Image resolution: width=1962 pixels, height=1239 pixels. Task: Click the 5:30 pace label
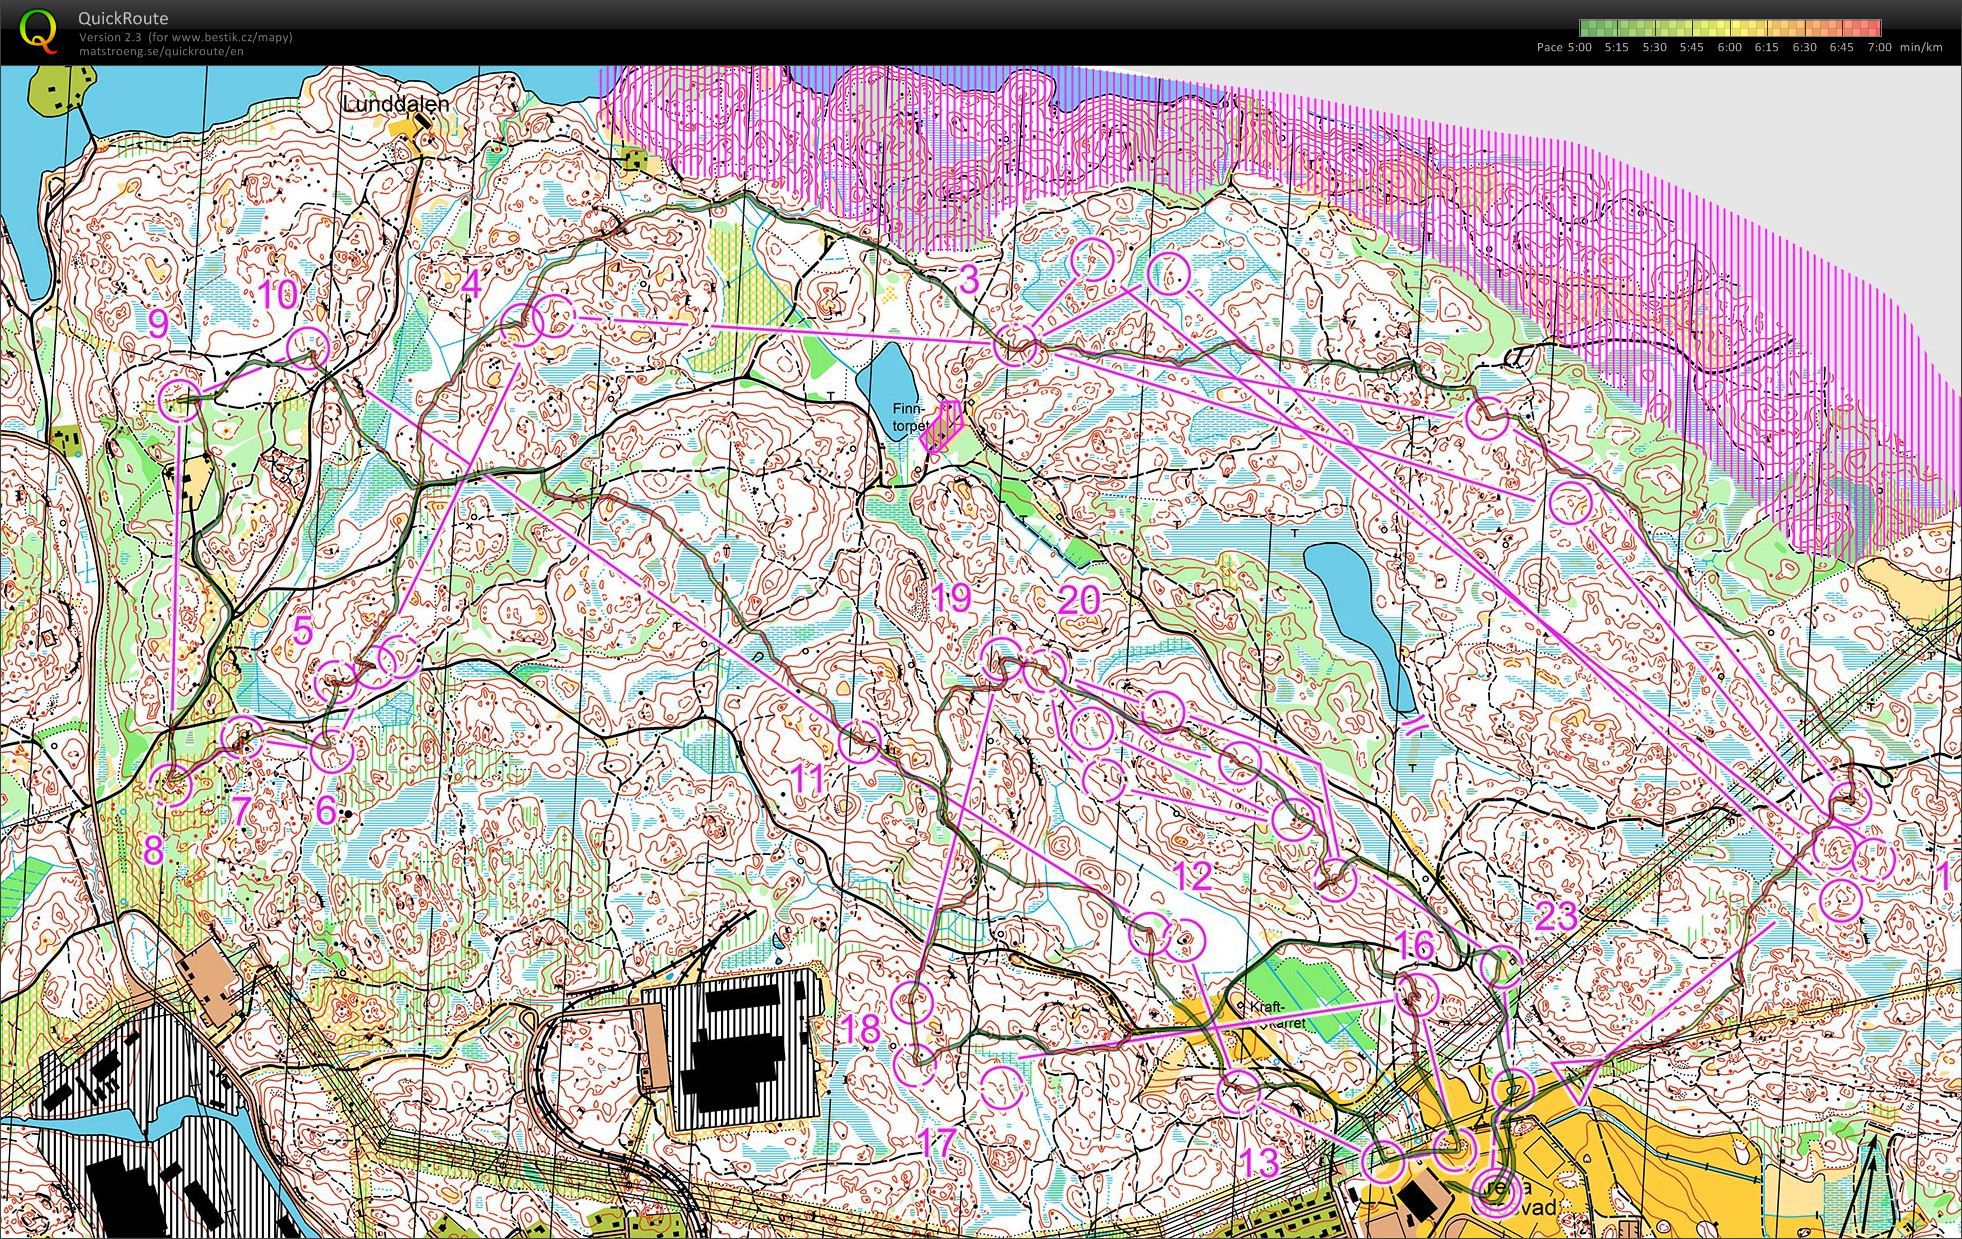[x=1654, y=47]
